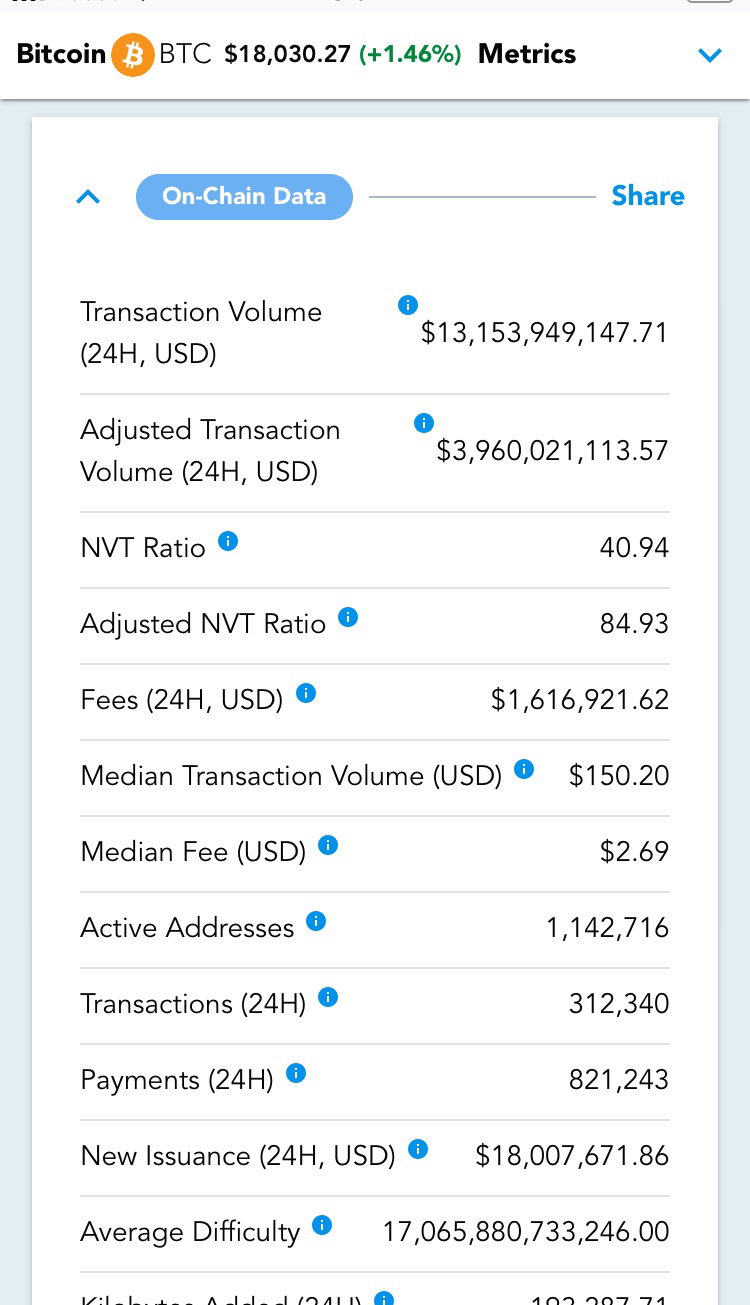Tap info icon for Median Transaction Volume

(524, 769)
